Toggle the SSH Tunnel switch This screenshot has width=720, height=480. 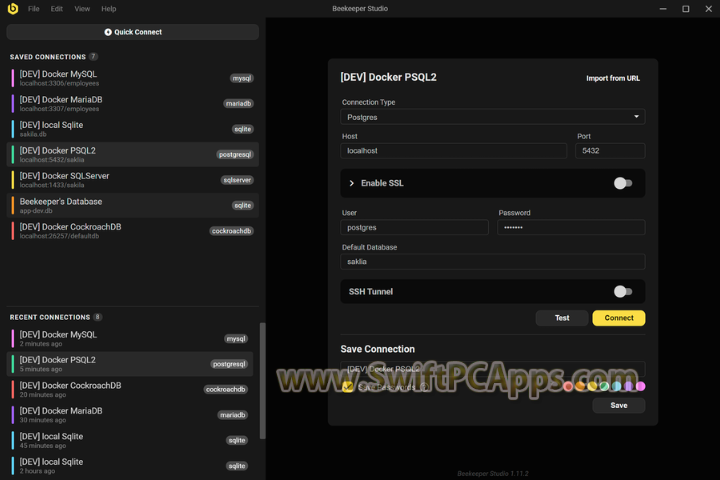(623, 292)
